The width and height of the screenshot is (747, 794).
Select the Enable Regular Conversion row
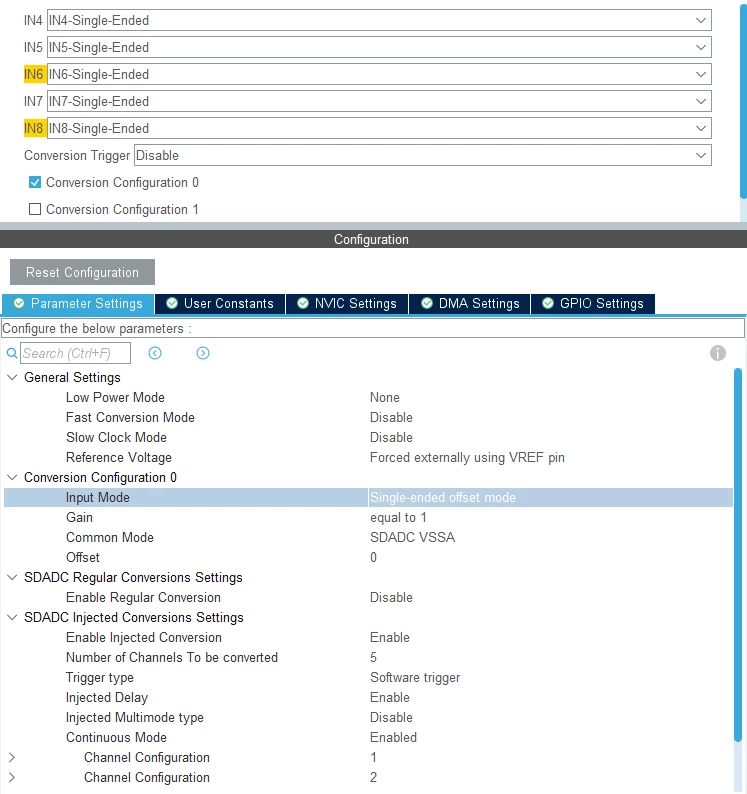coord(368,598)
